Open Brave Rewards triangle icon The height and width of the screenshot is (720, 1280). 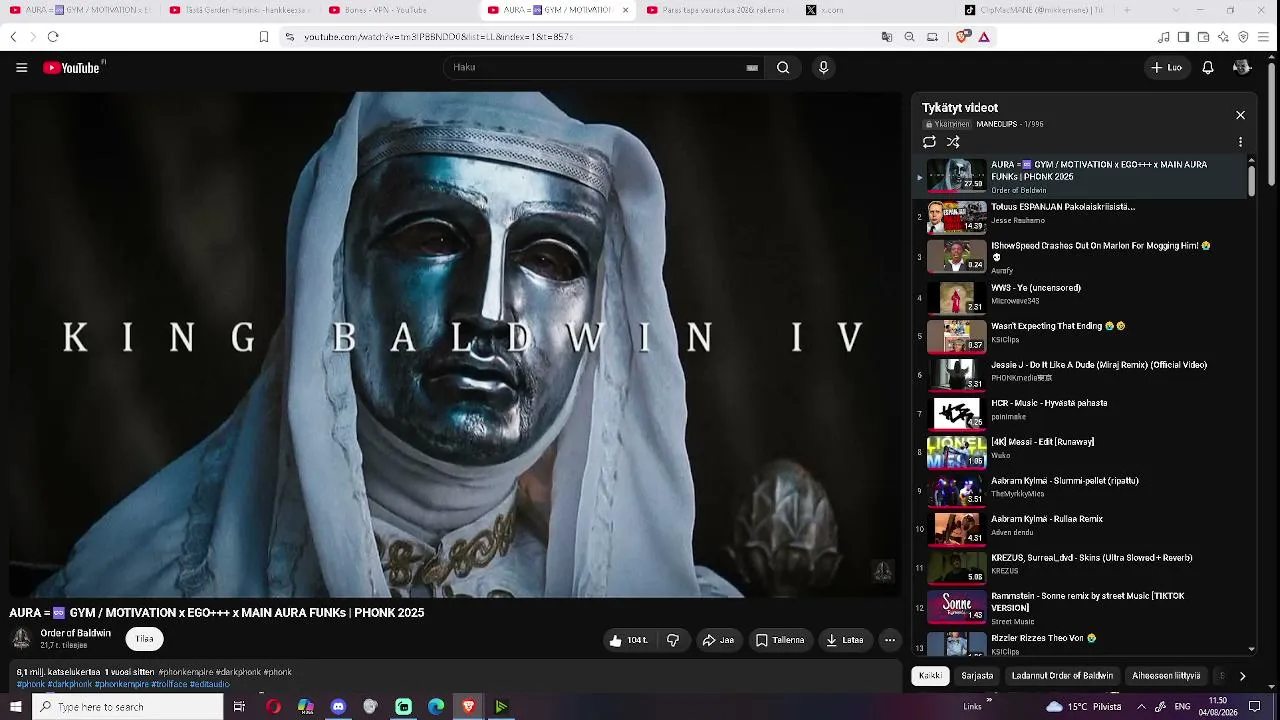pos(984,37)
